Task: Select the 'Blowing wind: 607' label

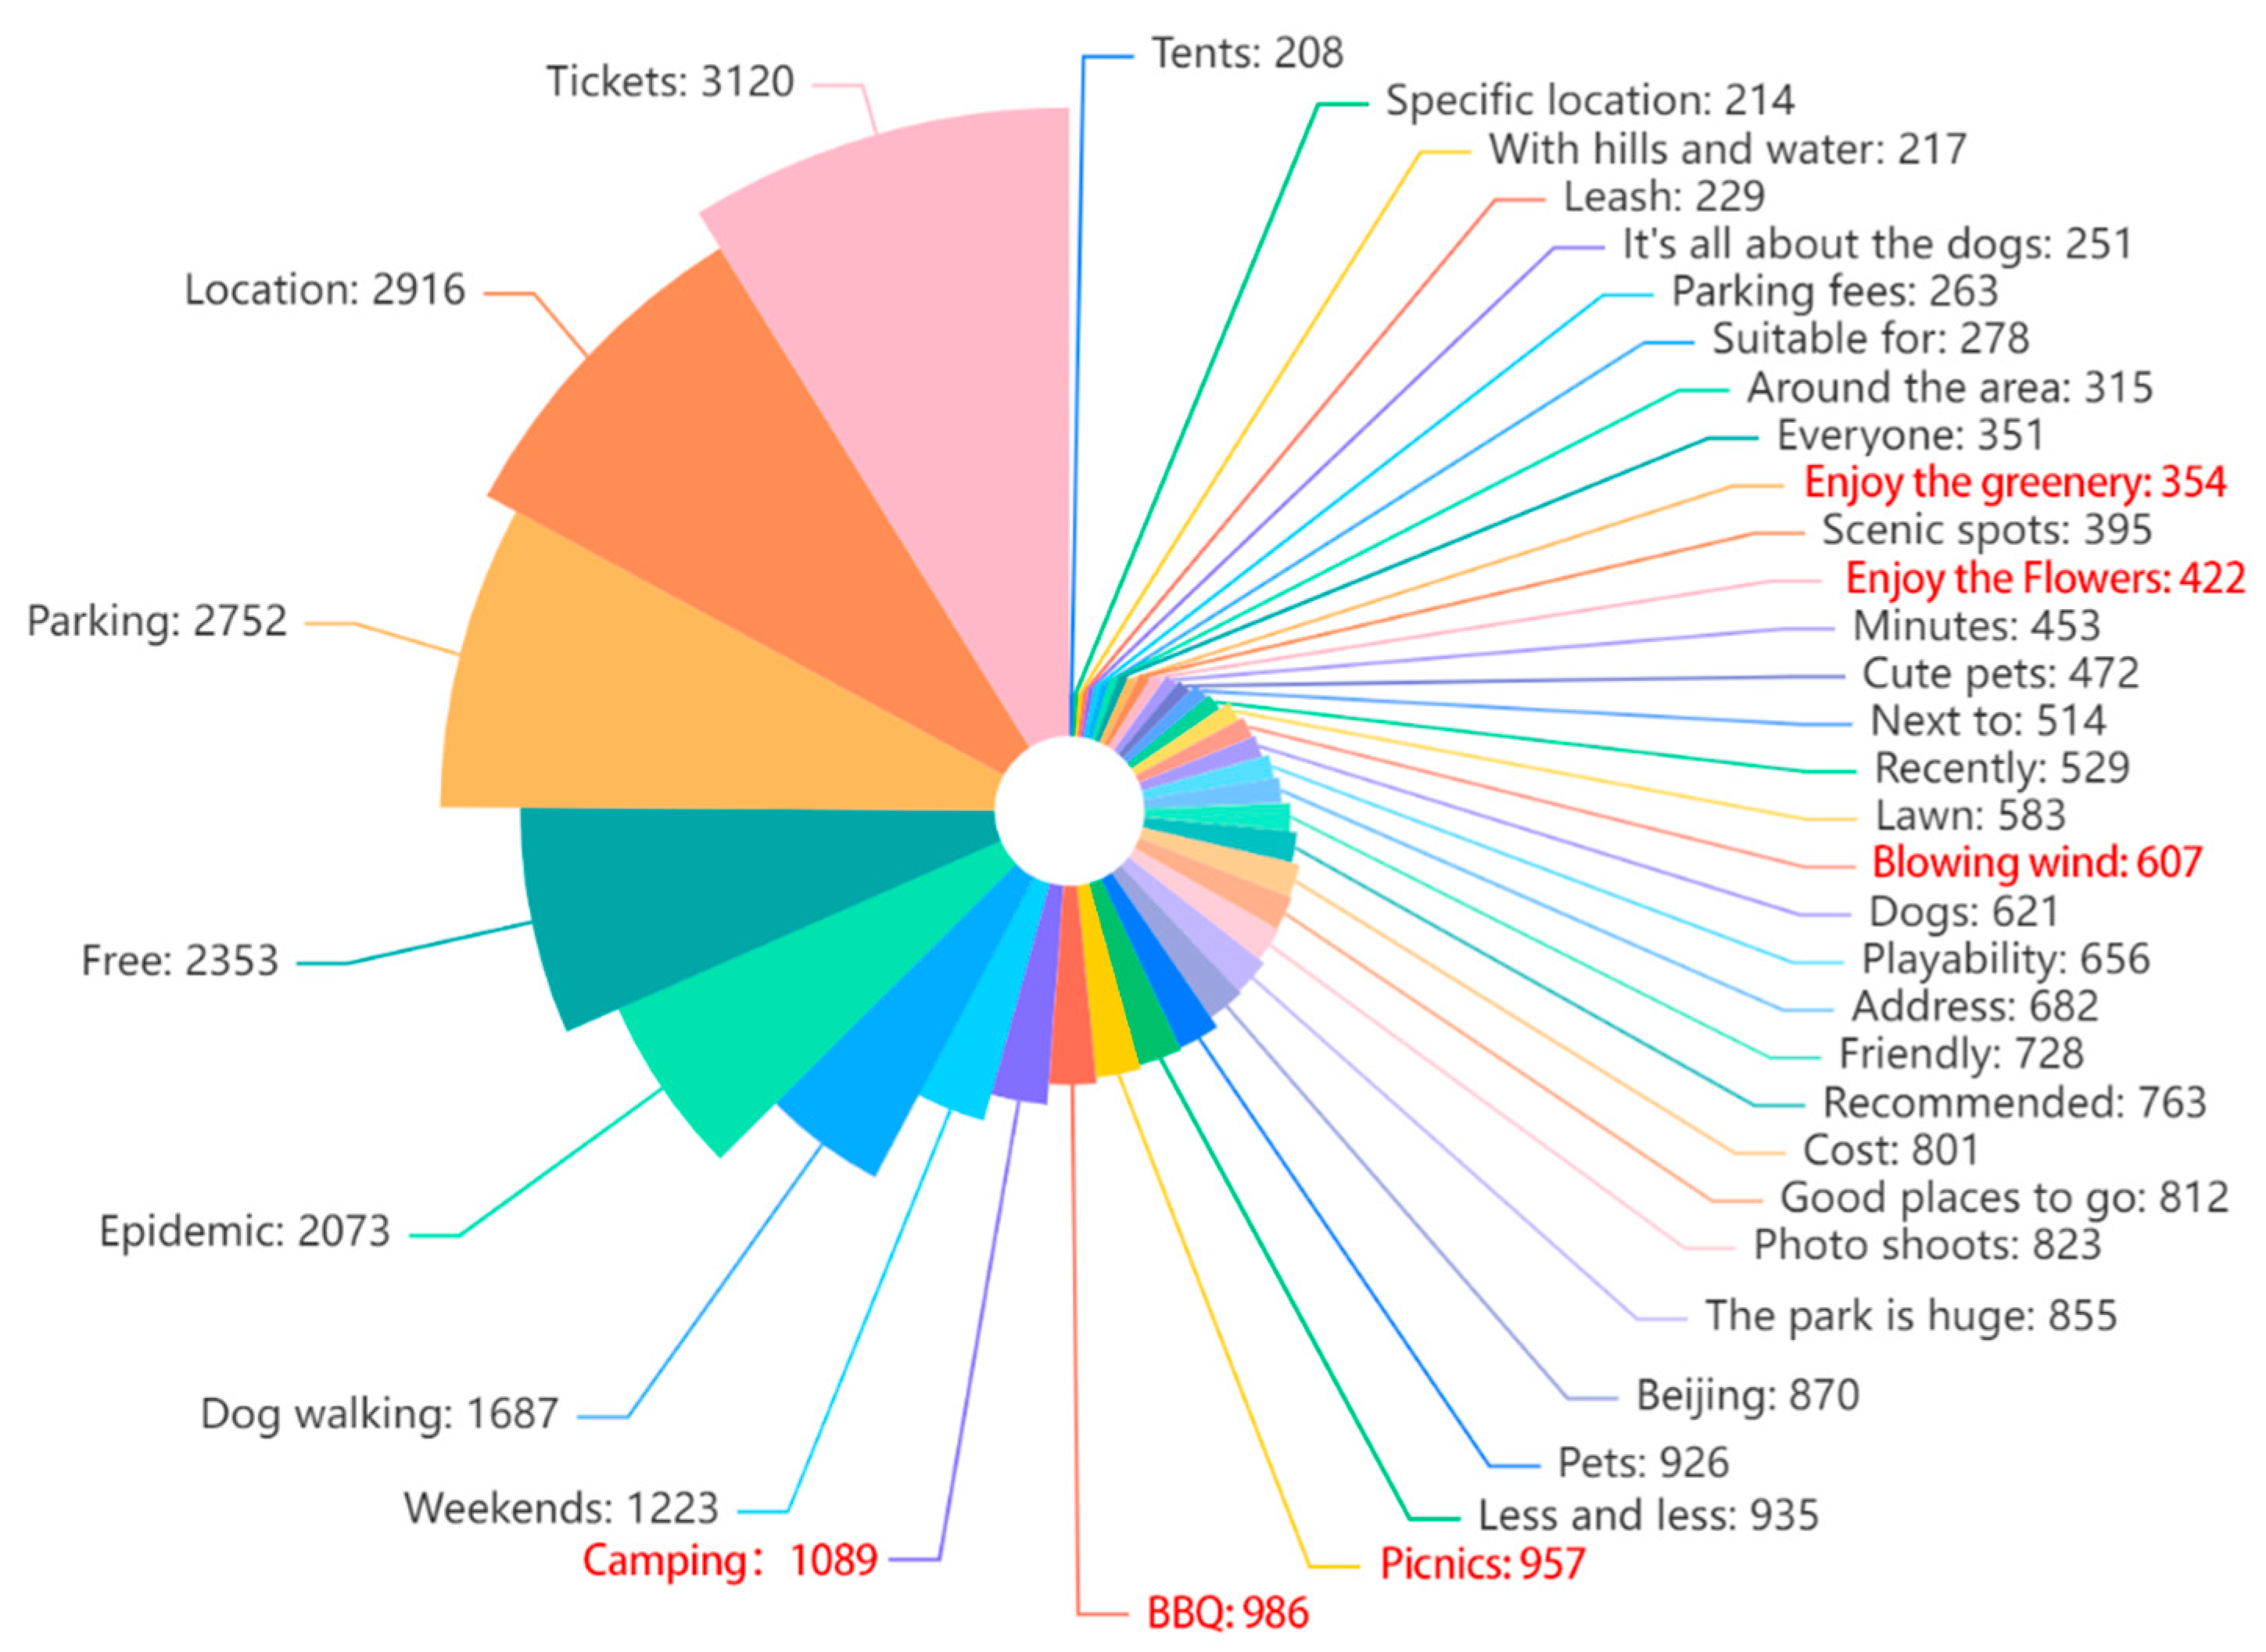Action: pos(2036,862)
